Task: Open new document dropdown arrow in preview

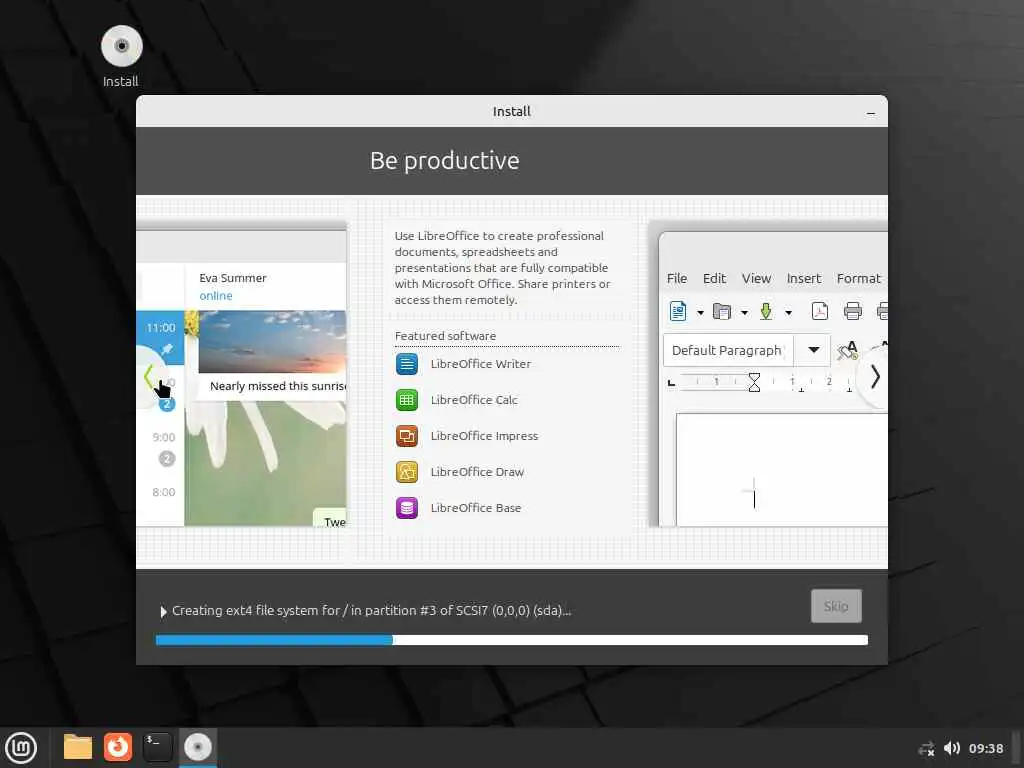Action: pos(700,313)
